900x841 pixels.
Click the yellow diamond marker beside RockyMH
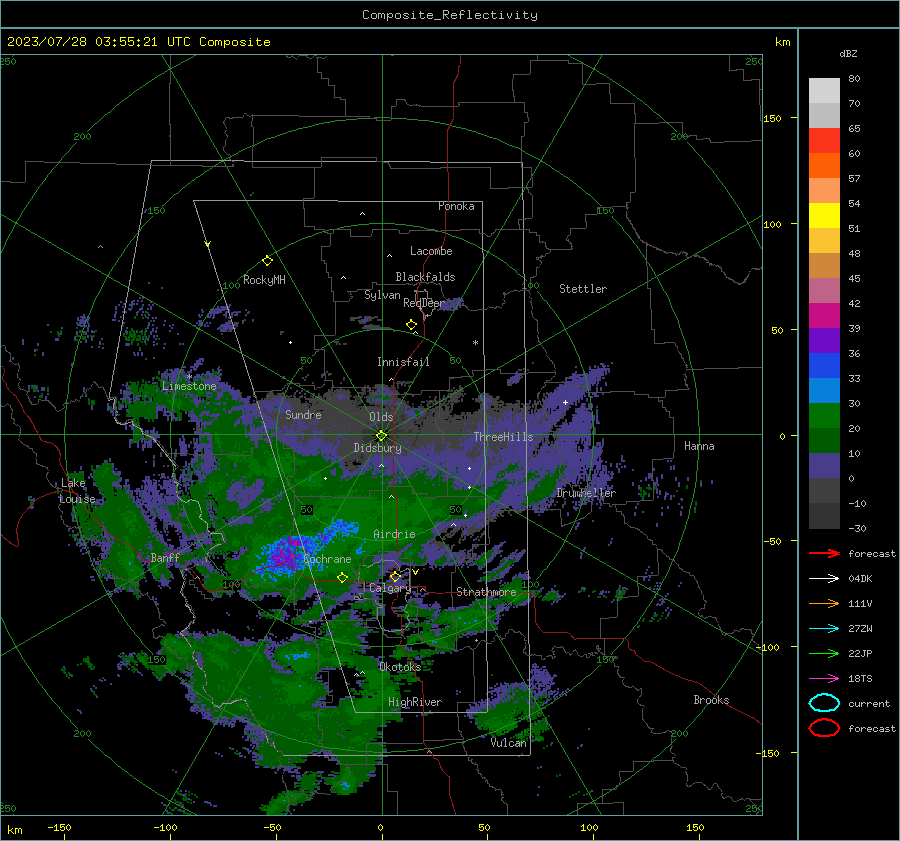[x=267, y=261]
